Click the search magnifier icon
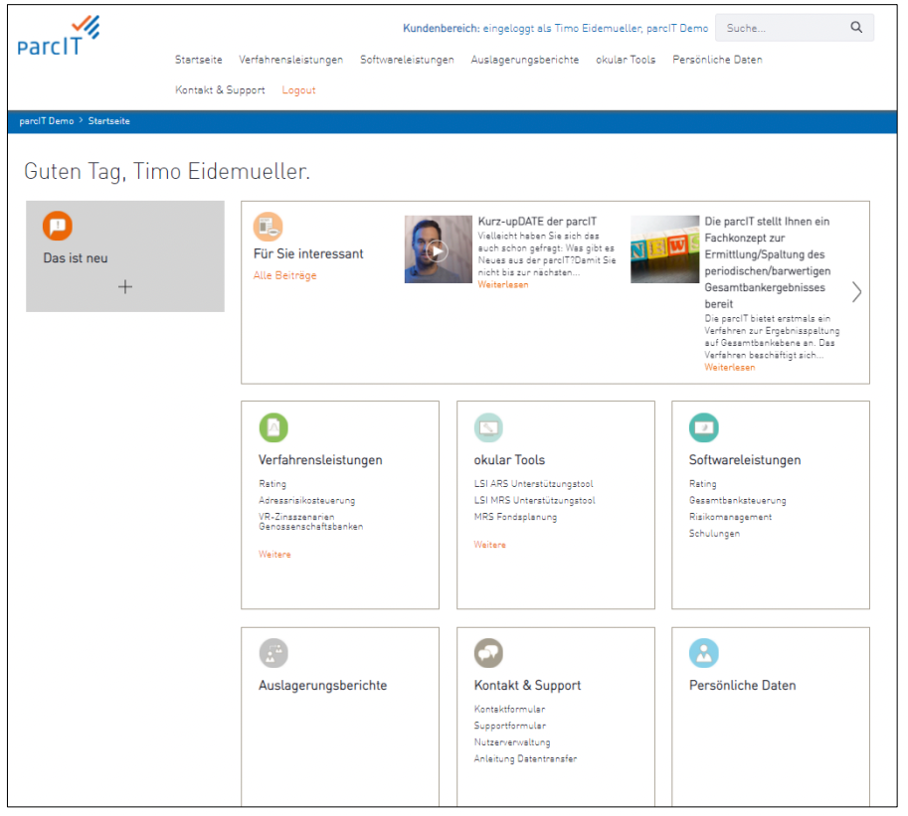The height and width of the screenshot is (816, 908). pyautogui.click(x=856, y=27)
